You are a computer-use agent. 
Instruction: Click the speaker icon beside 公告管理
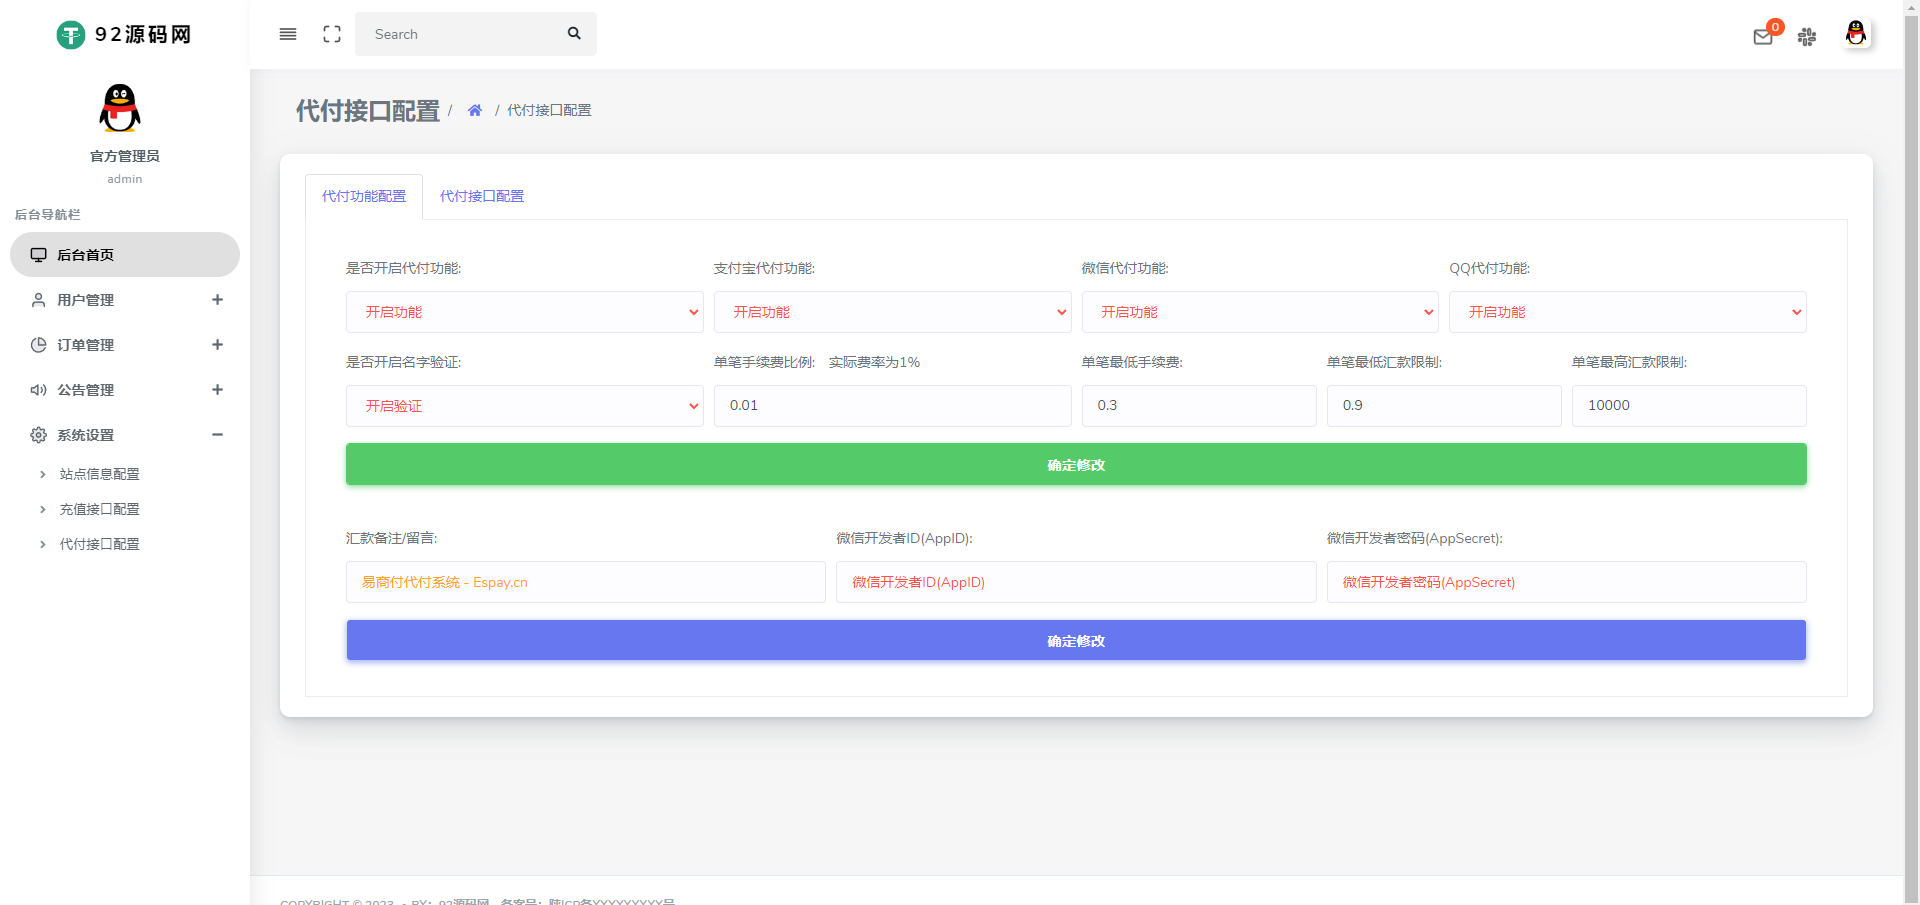tap(38, 390)
